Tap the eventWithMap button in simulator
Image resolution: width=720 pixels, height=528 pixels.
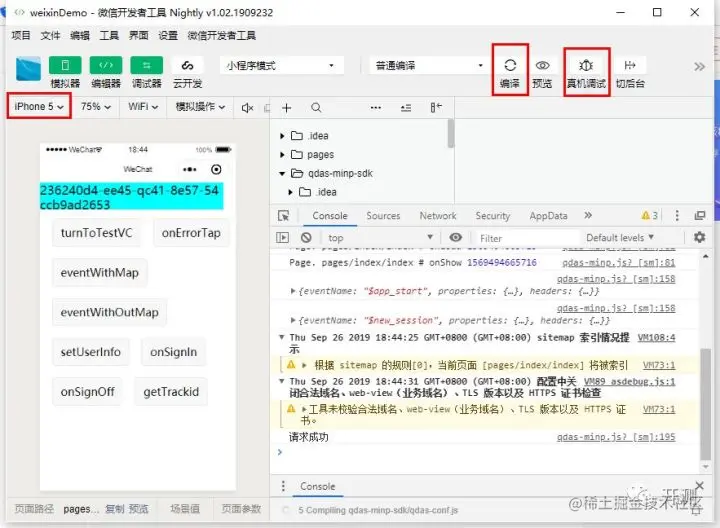click(x=100, y=273)
